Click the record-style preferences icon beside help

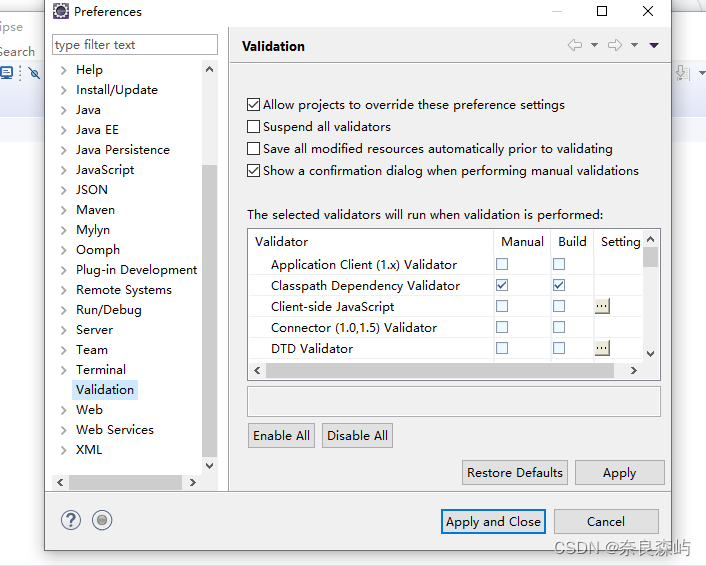(102, 520)
